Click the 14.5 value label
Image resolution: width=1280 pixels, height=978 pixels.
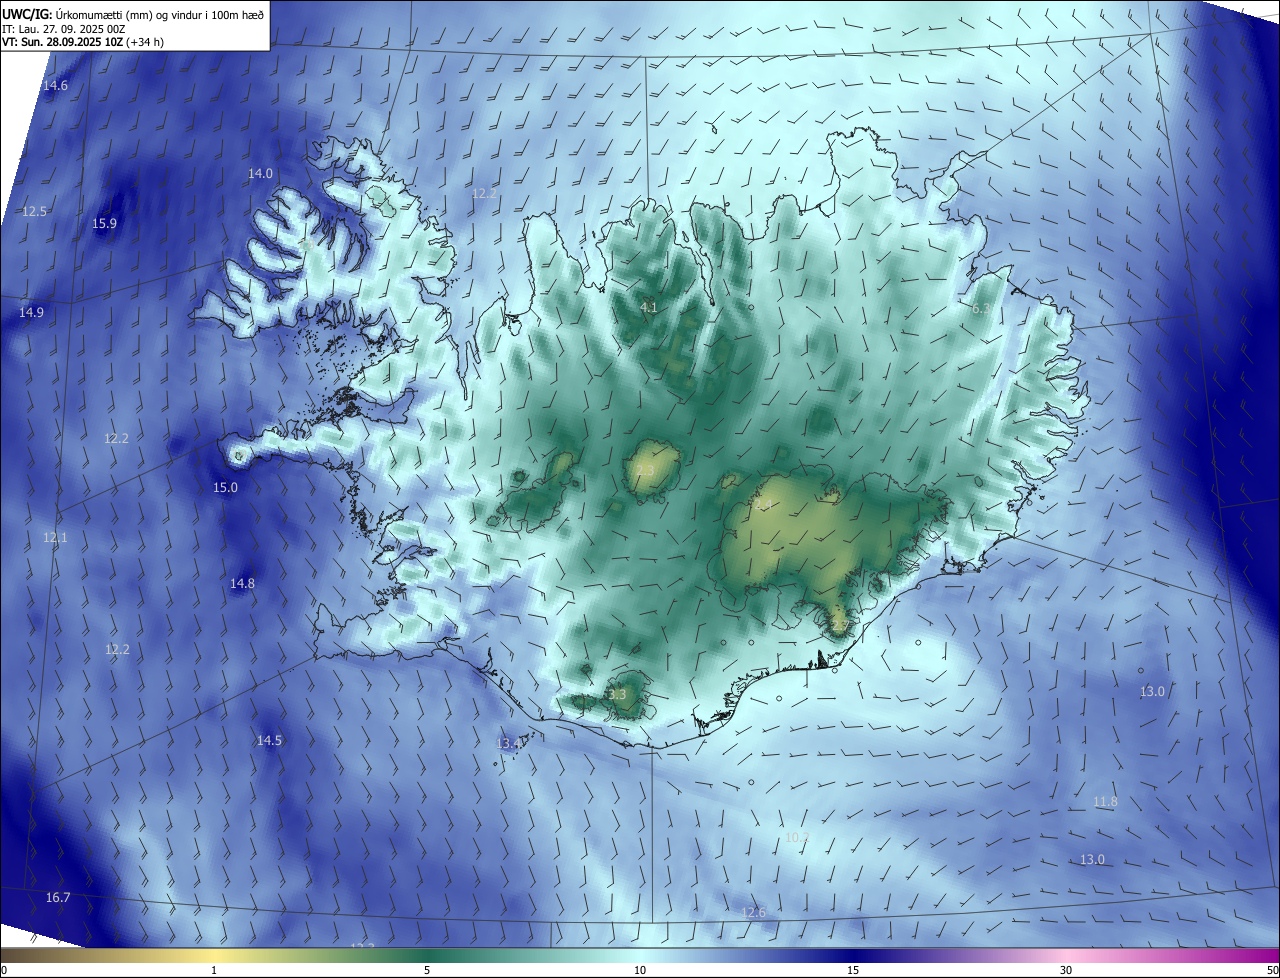(269, 740)
